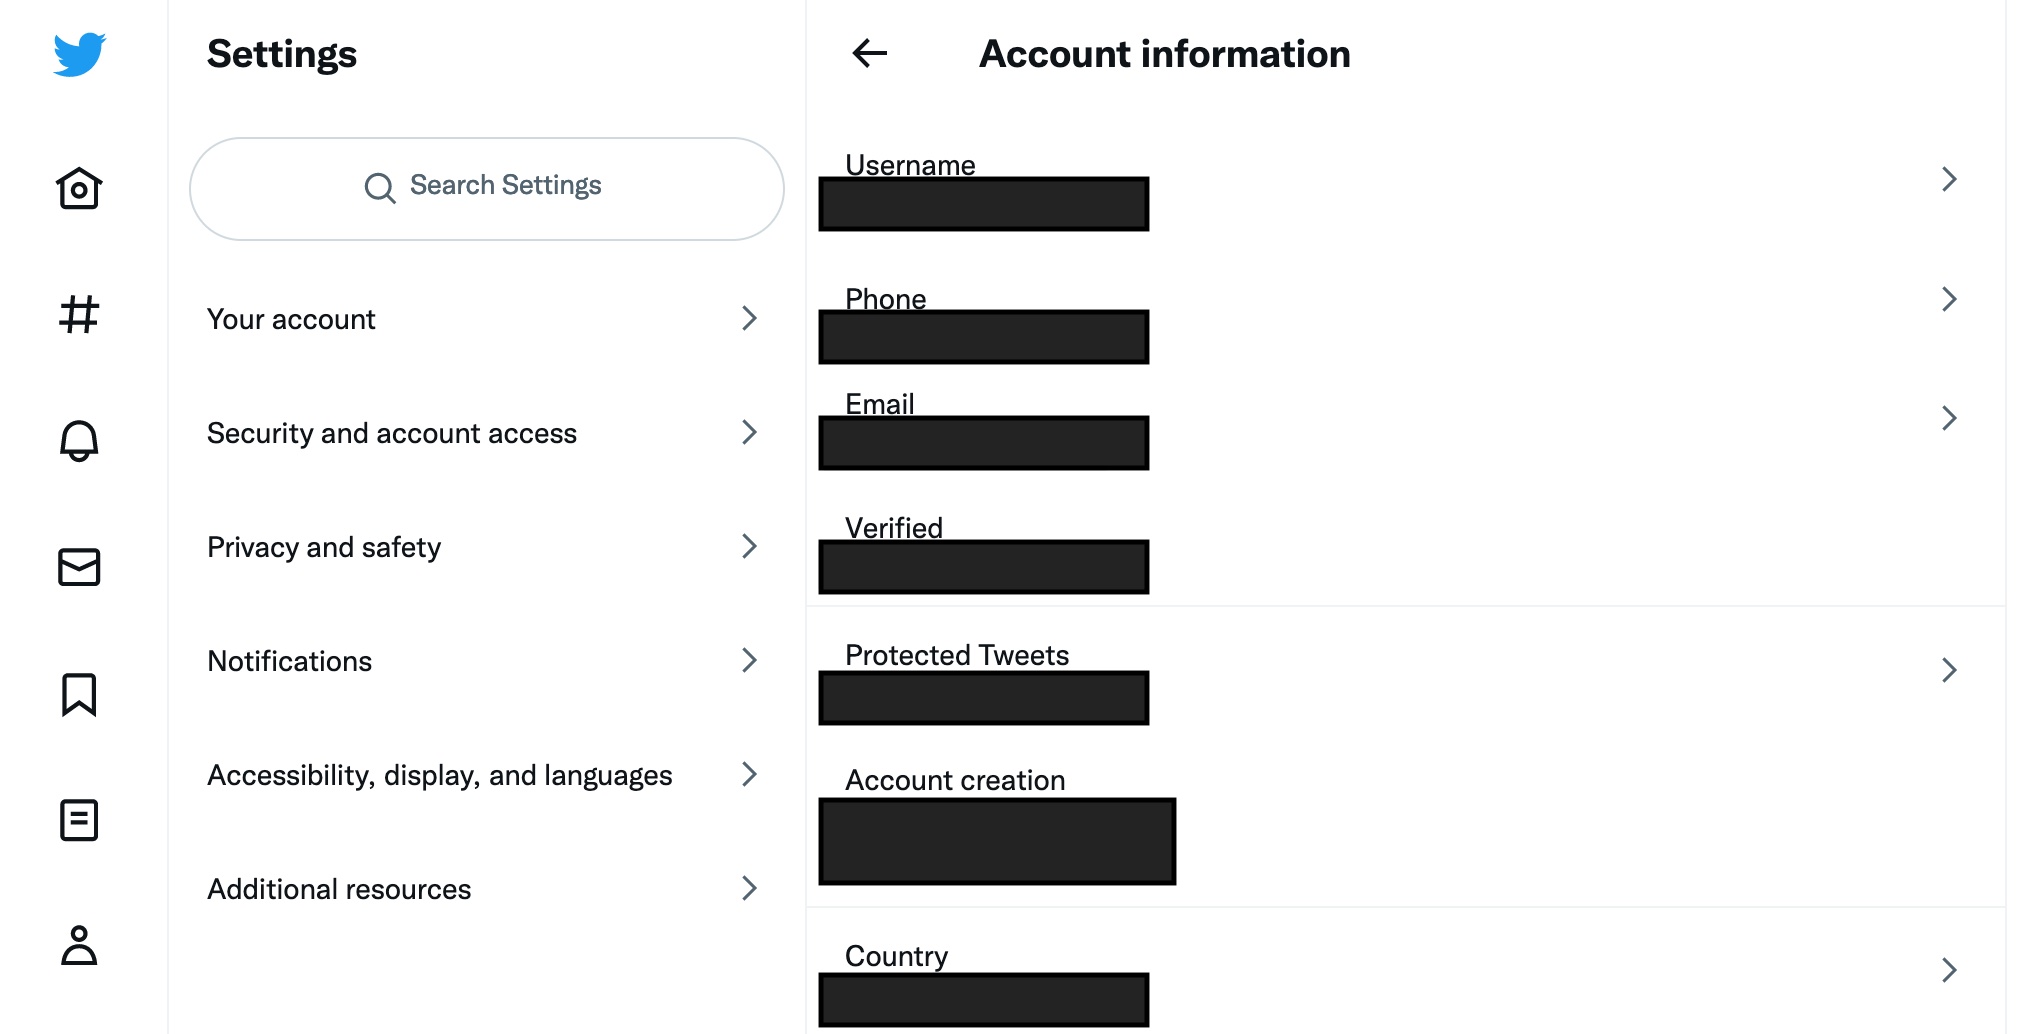This screenshot has width=2030, height=1034.
Task: Open Bookmarks icon in sidebar
Action: point(79,694)
